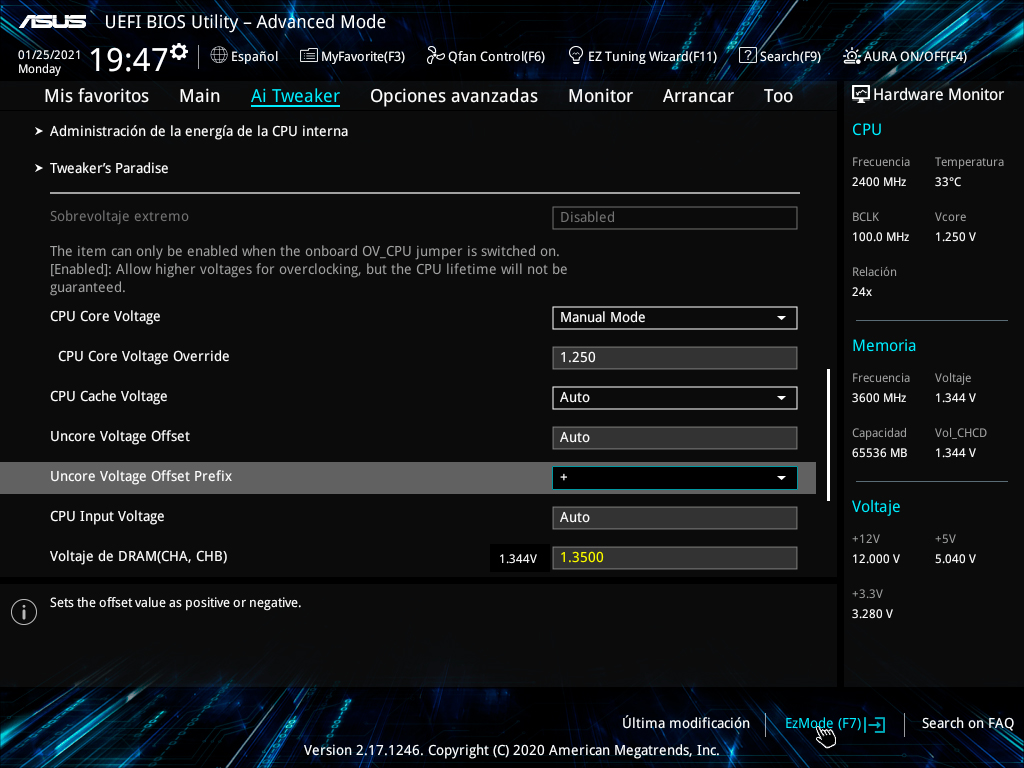This screenshot has height=768, width=1024.
Task: Click the settings gear next to clock
Action: (179, 52)
